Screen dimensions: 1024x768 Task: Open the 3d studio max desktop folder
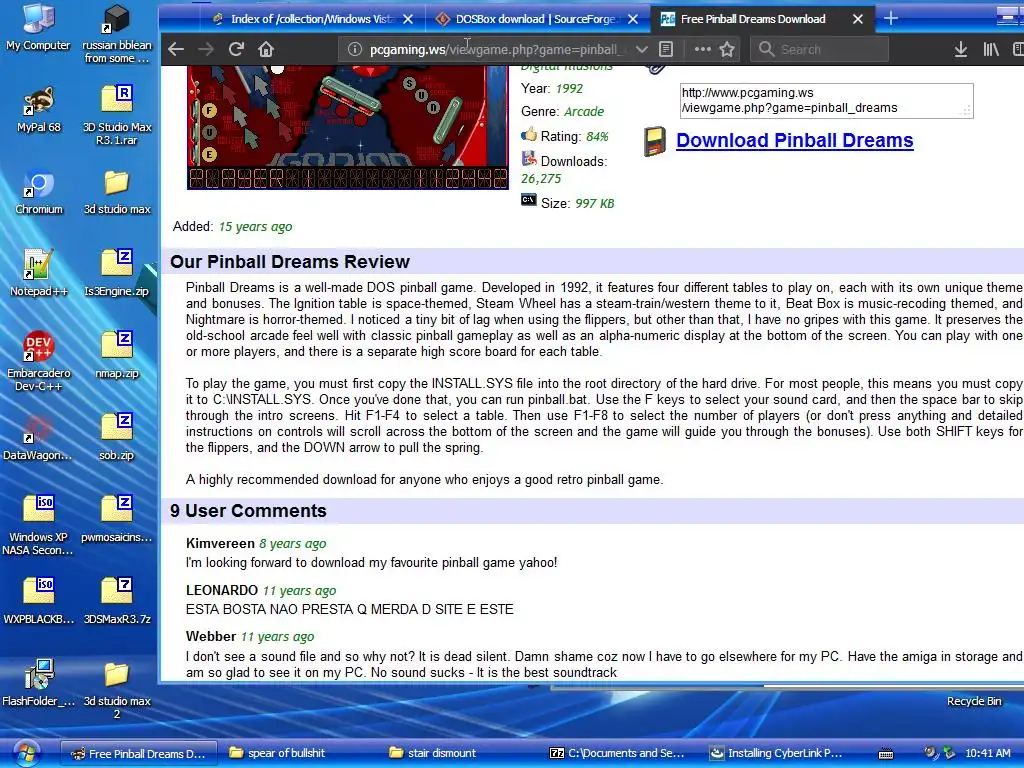(x=117, y=191)
